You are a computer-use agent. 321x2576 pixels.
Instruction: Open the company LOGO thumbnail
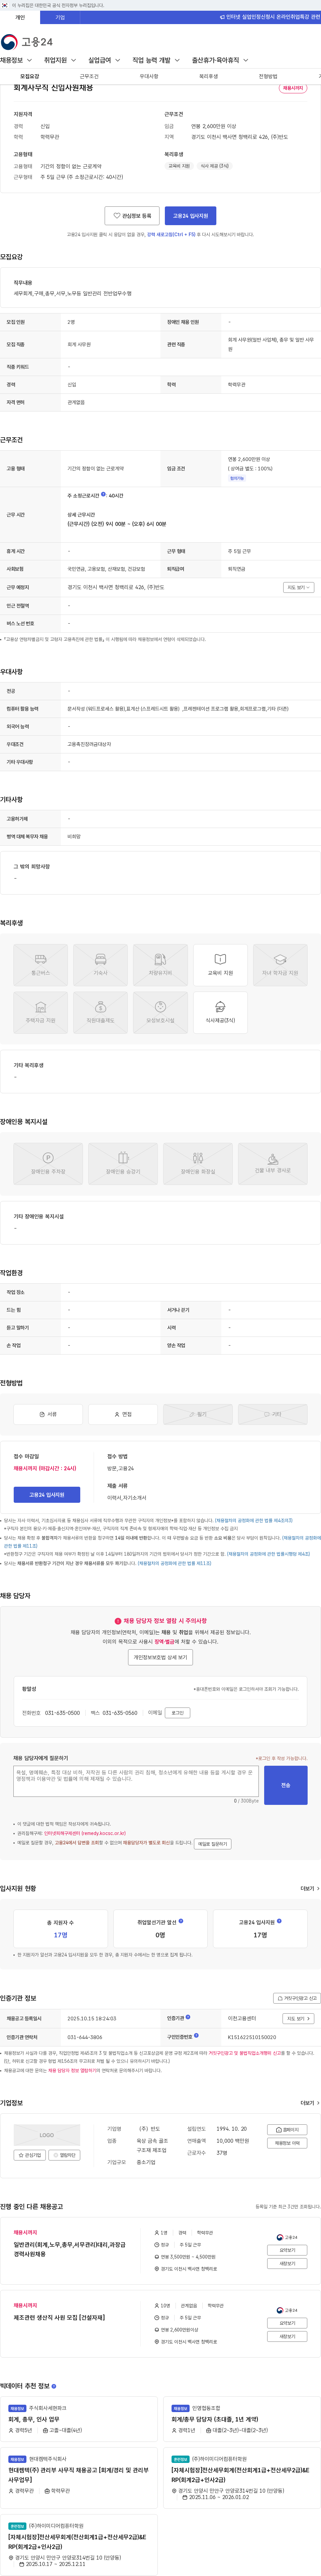[47, 2135]
